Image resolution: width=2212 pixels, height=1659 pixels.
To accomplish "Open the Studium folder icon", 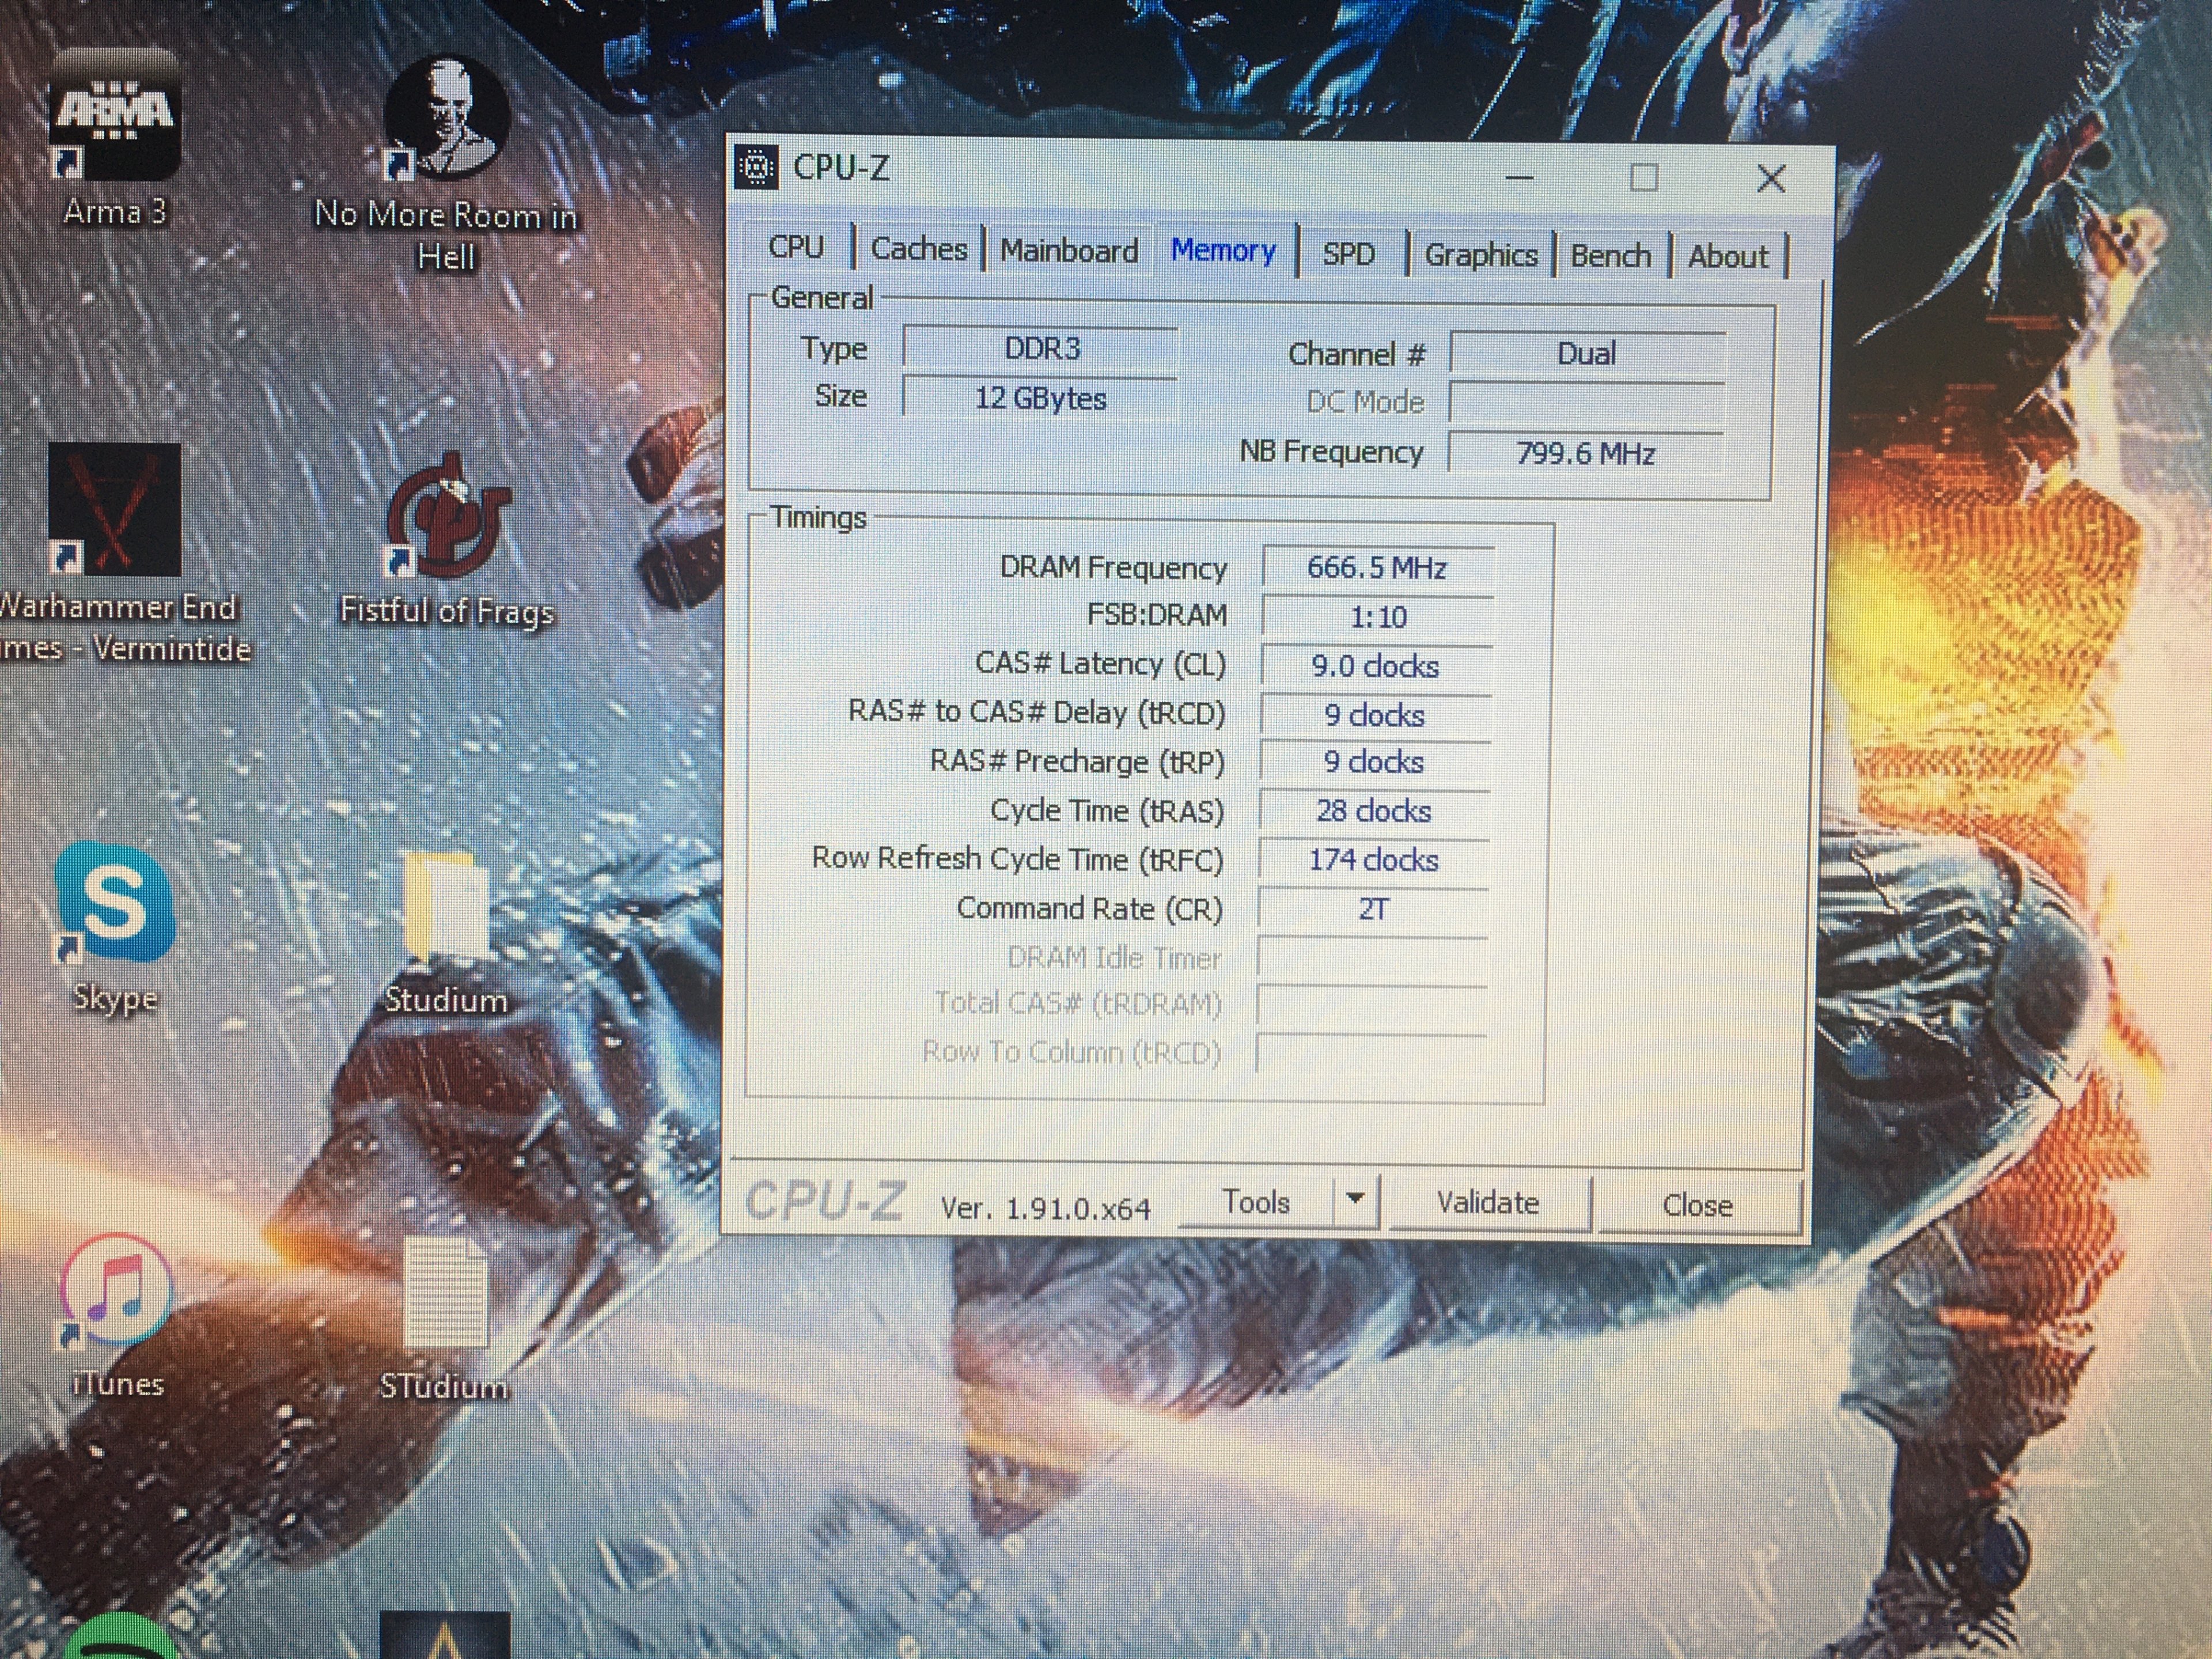I will [x=446, y=910].
